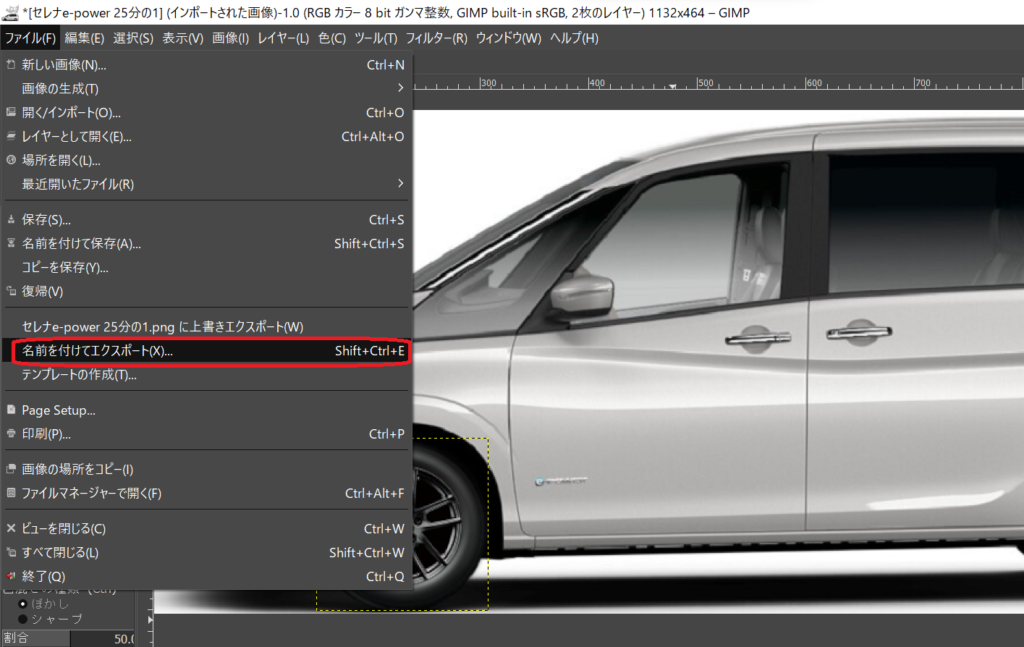Image resolution: width=1024 pixels, height=647 pixels.
Task: Select the シャープ radio button
Action: [x=24, y=619]
